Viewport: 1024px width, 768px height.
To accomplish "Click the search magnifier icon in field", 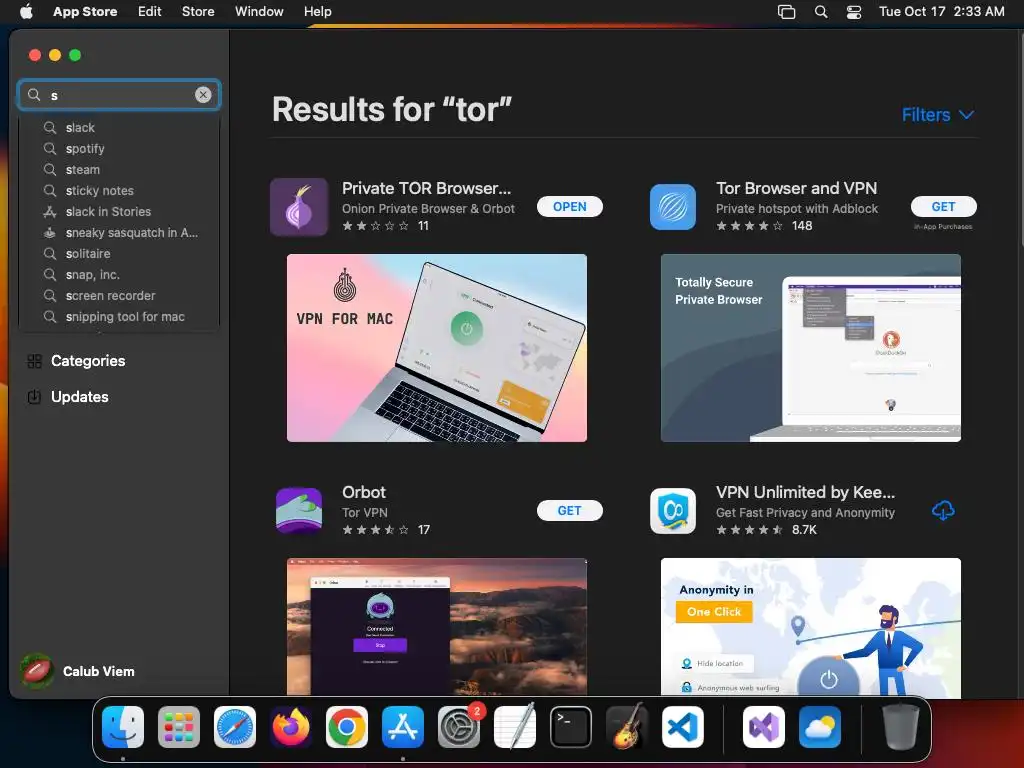I will [x=34, y=95].
